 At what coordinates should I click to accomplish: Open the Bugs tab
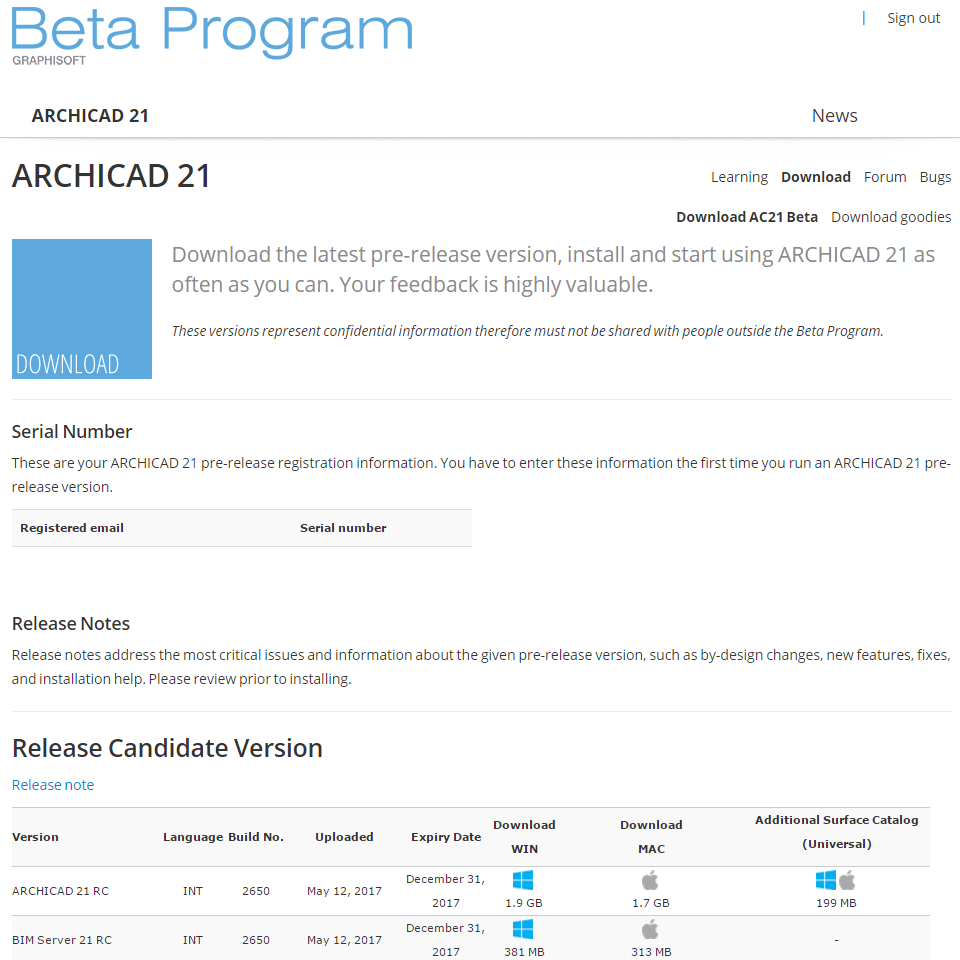tap(935, 177)
